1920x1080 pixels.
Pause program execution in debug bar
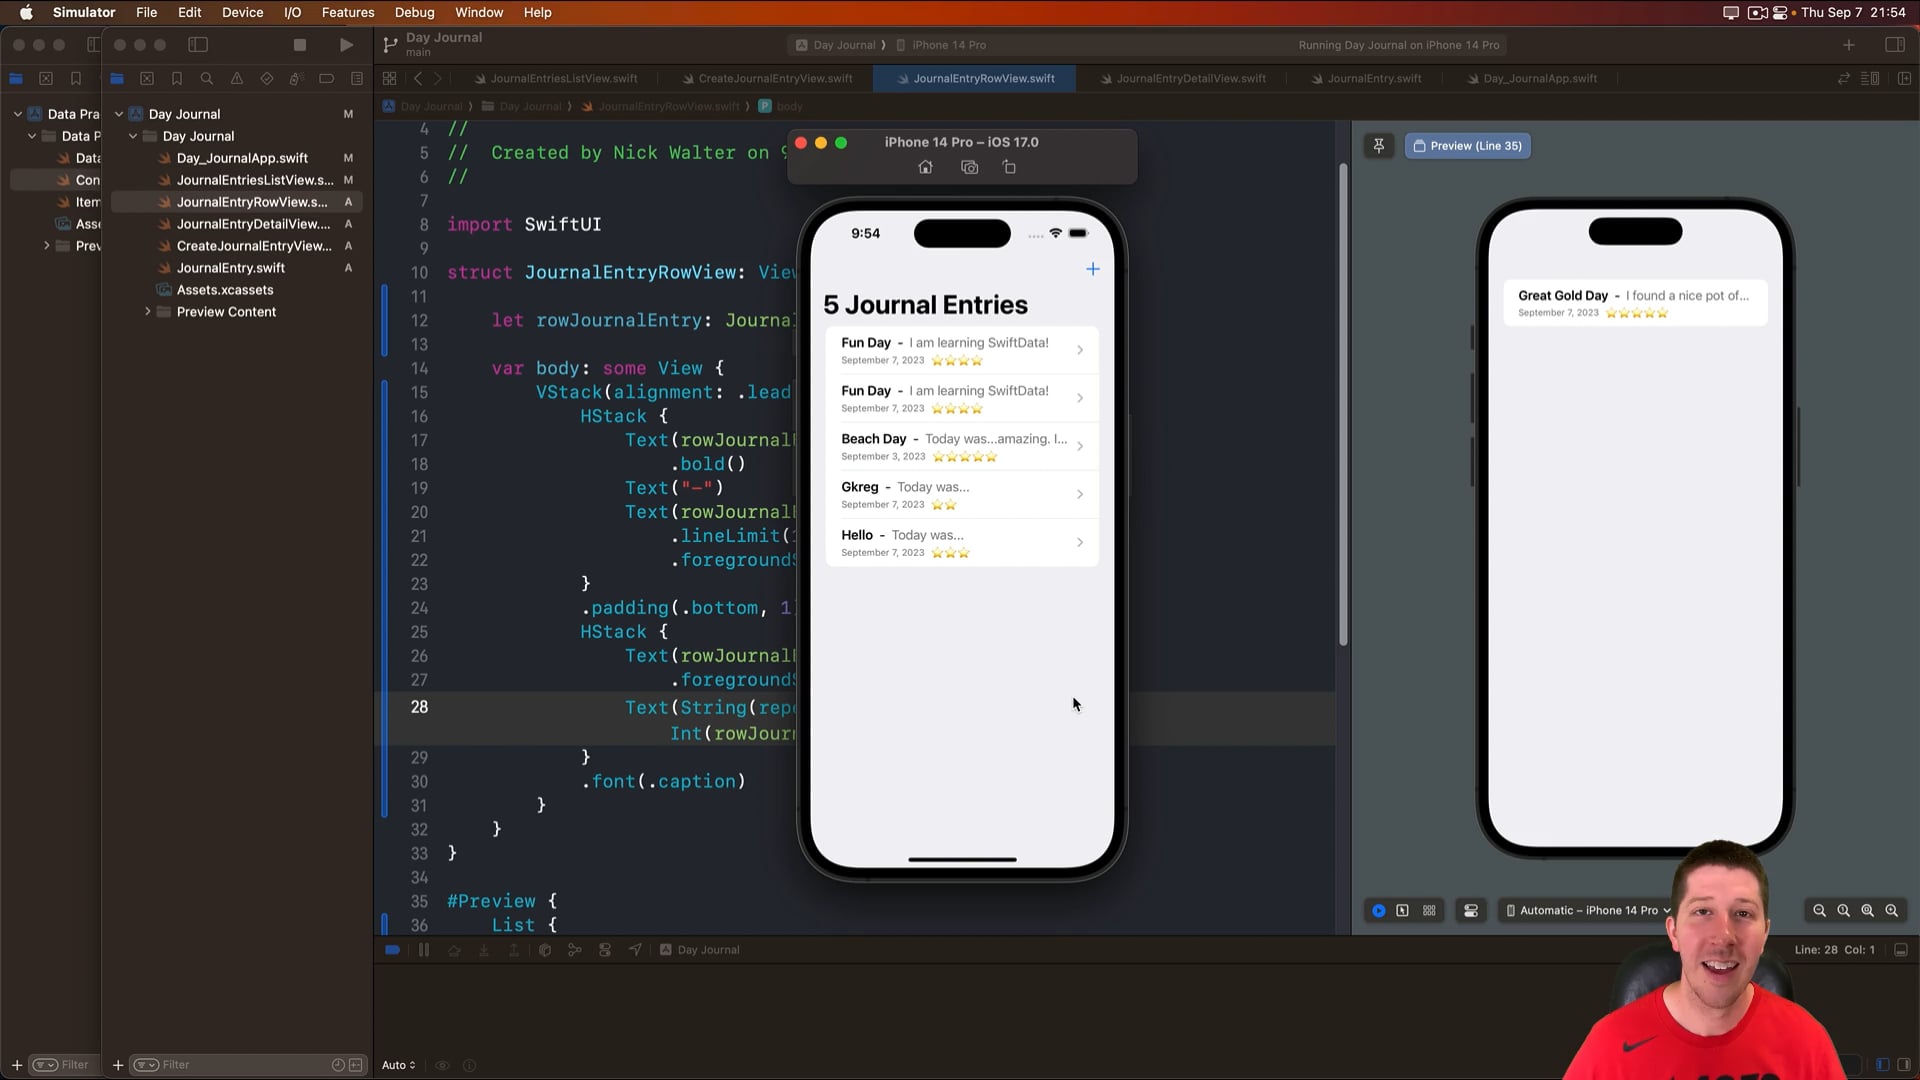pyautogui.click(x=424, y=950)
